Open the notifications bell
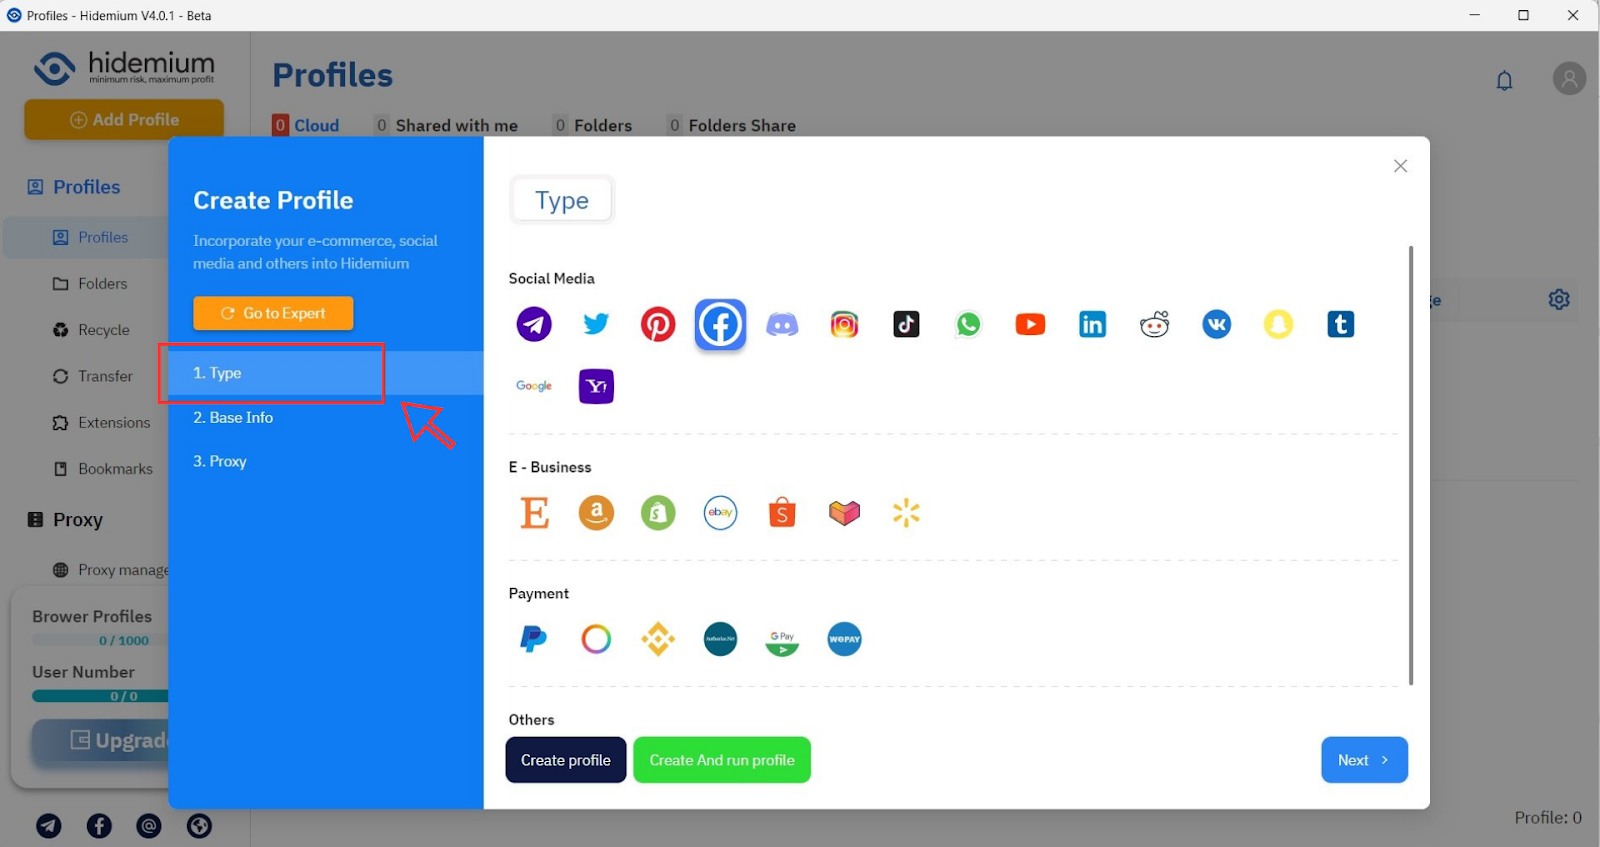This screenshot has height=847, width=1600. point(1504,80)
